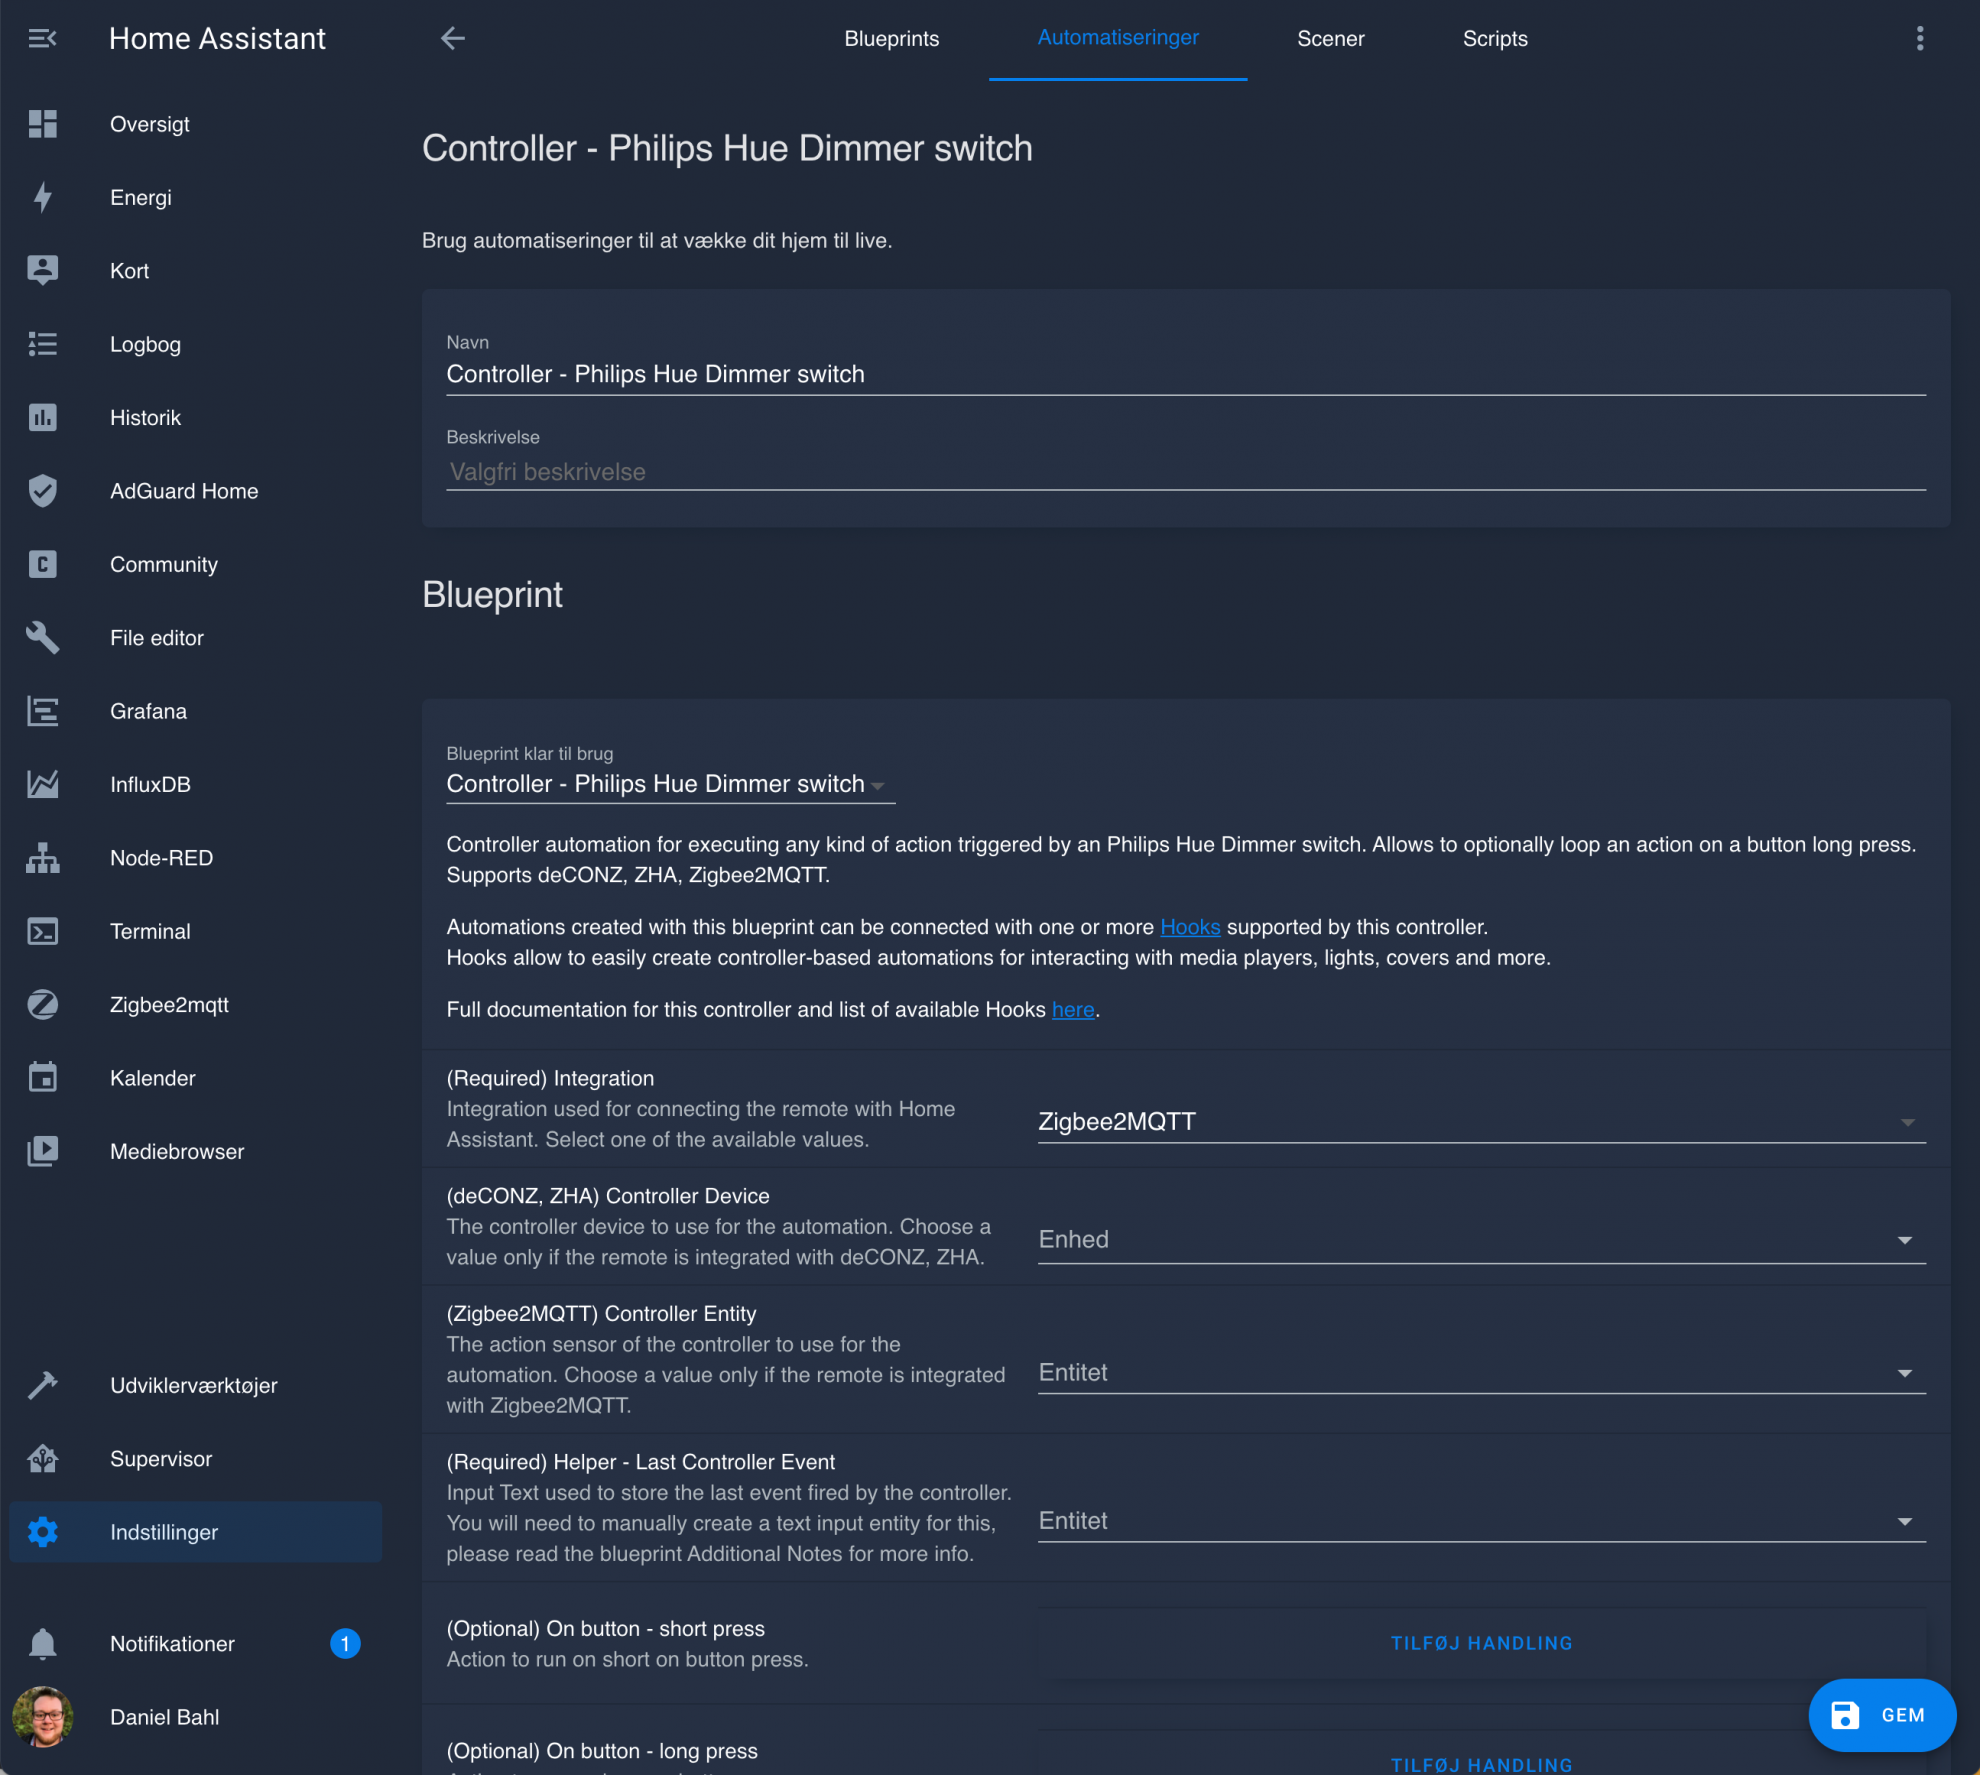Image resolution: width=1980 pixels, height=1775 pixels.
Task: Click the Indstillinger gear icon
Action: point(42,1532)
